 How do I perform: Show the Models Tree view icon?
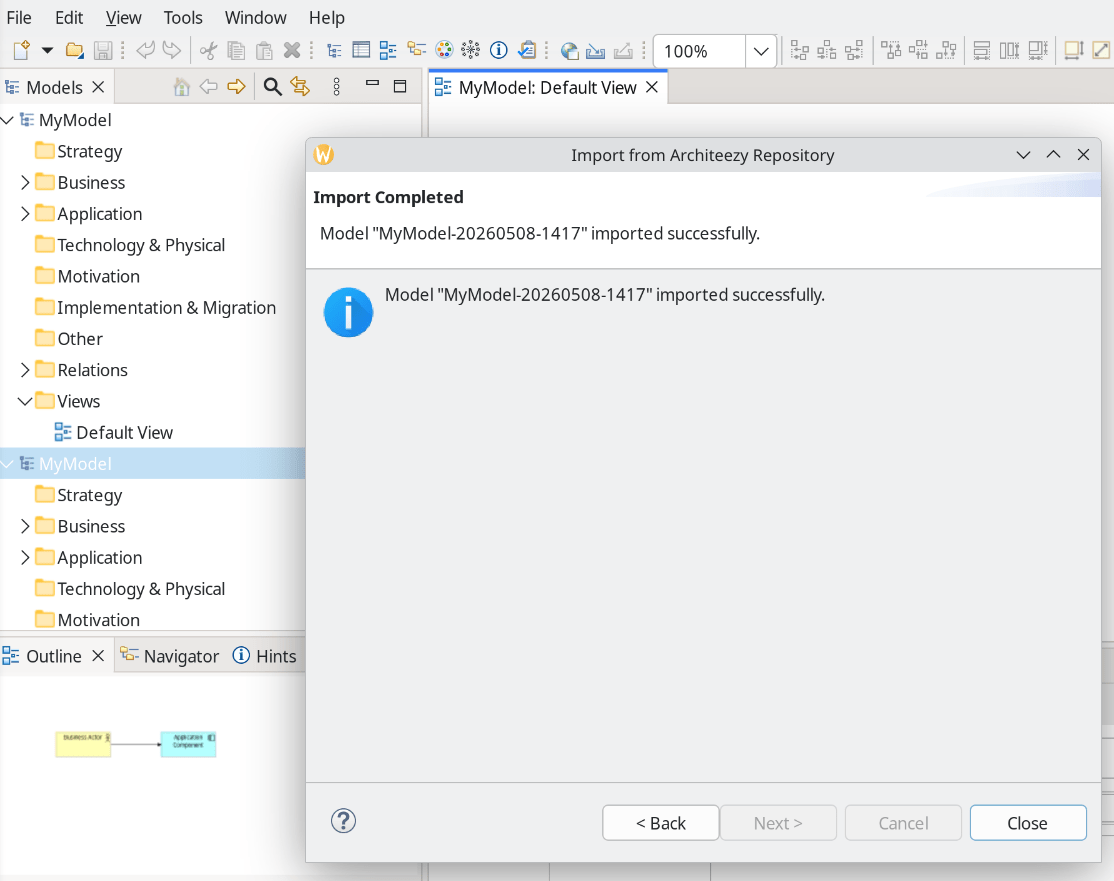point(334,50)
